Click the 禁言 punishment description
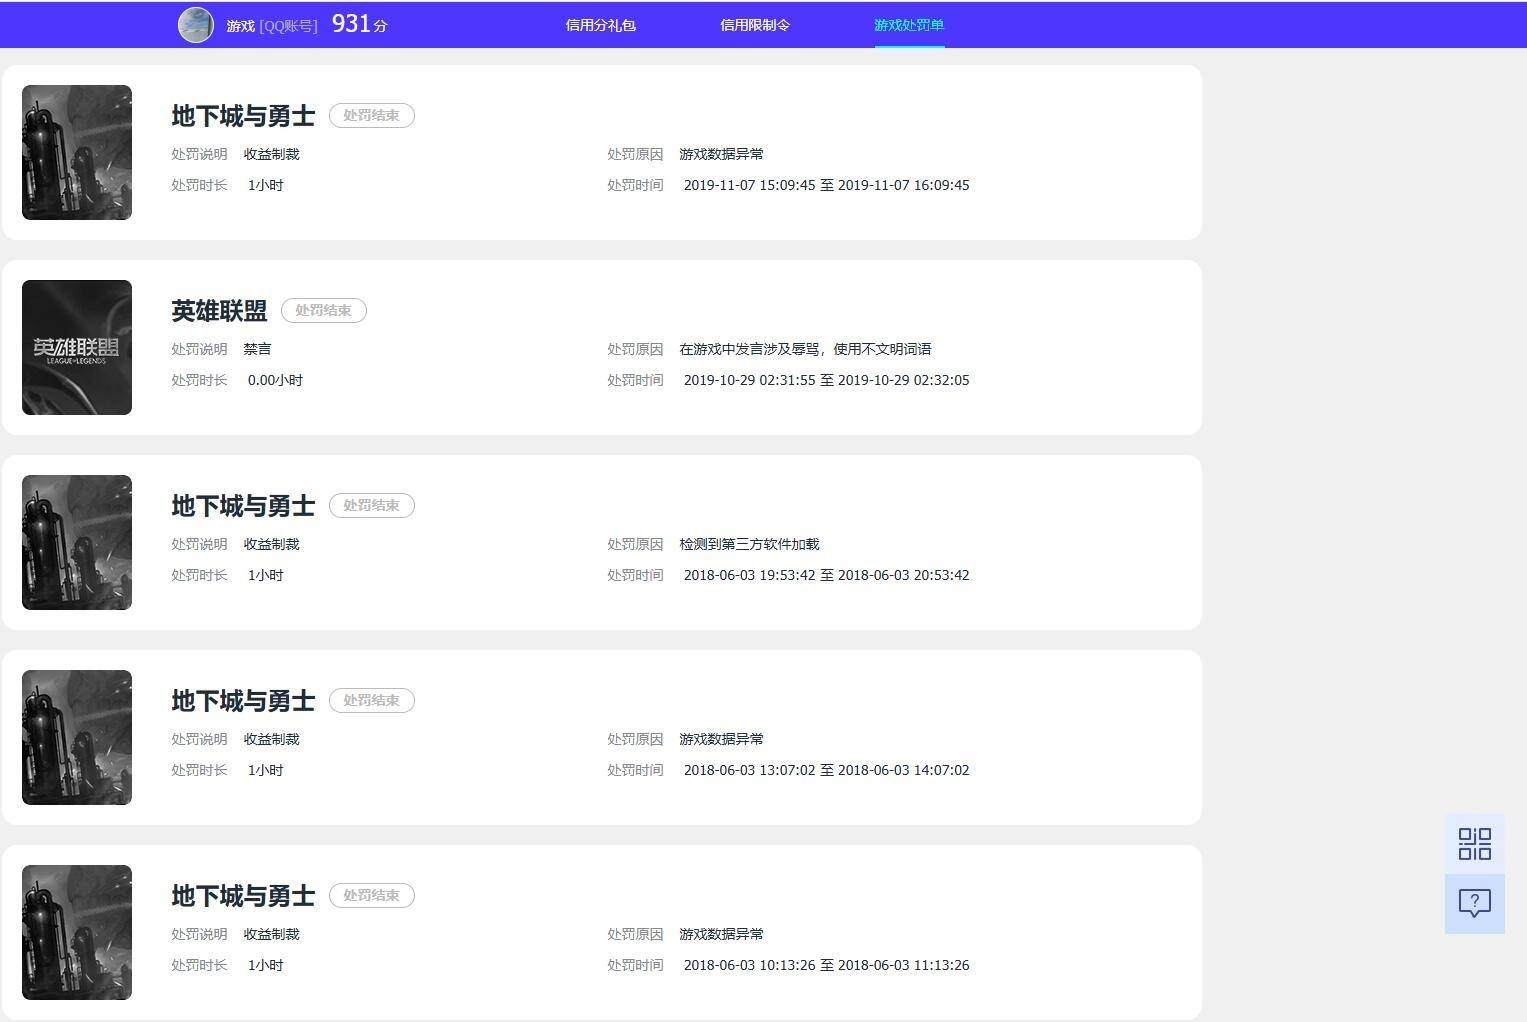 [x=257, y=349]
